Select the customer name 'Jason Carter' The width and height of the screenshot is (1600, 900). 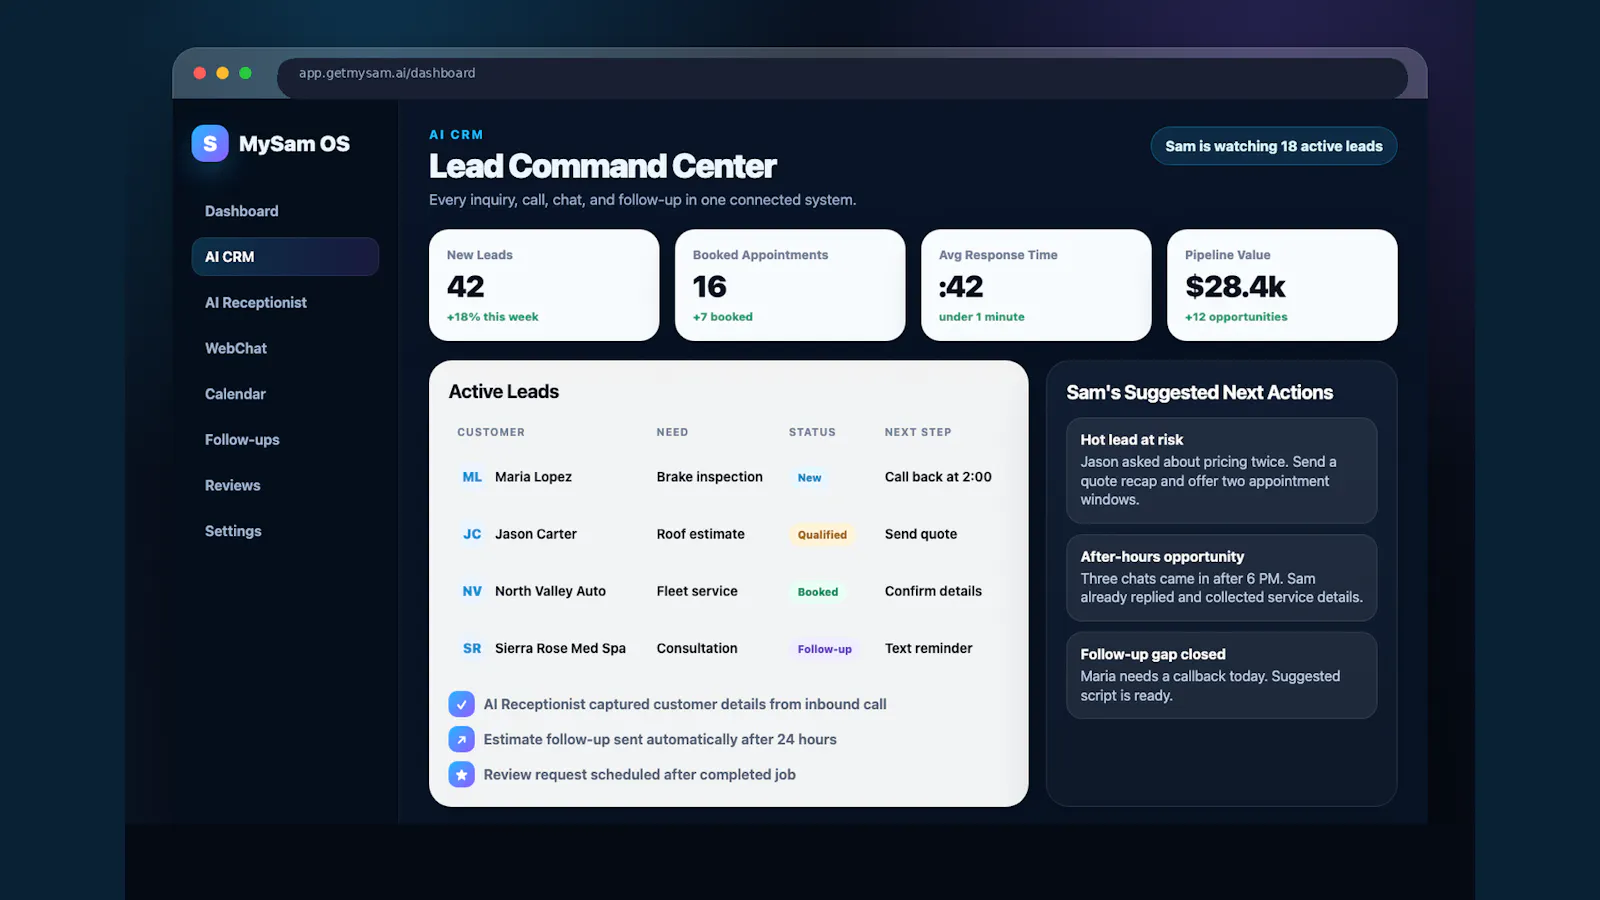[x=536, y=534]
